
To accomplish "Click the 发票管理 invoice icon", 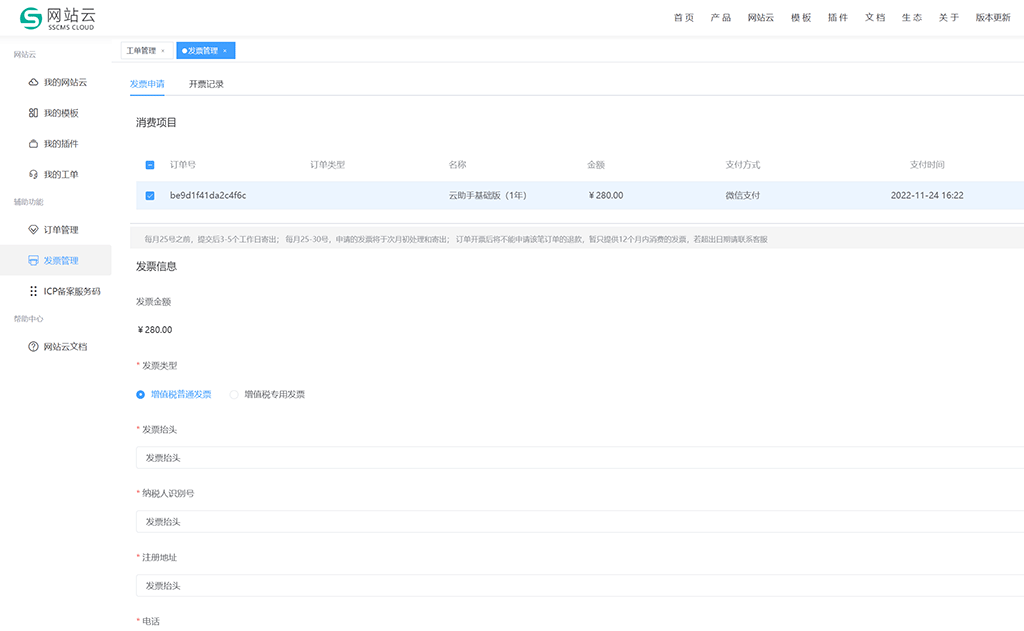I will (33, 261).
